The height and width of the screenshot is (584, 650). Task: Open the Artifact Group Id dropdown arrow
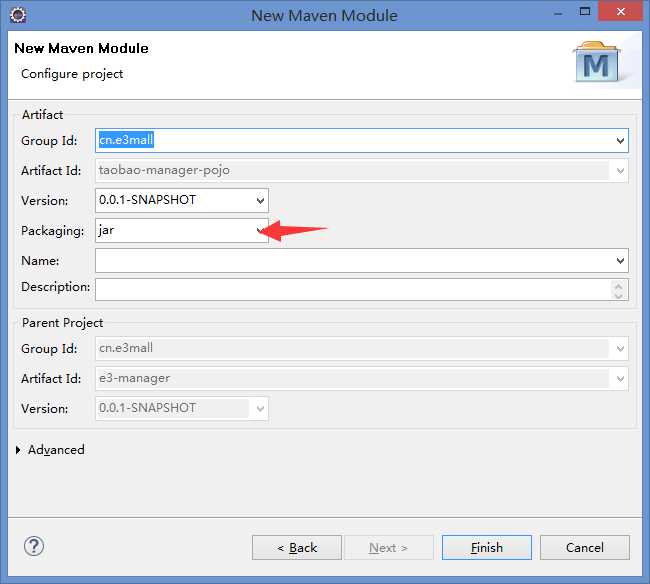coord(620,141)
